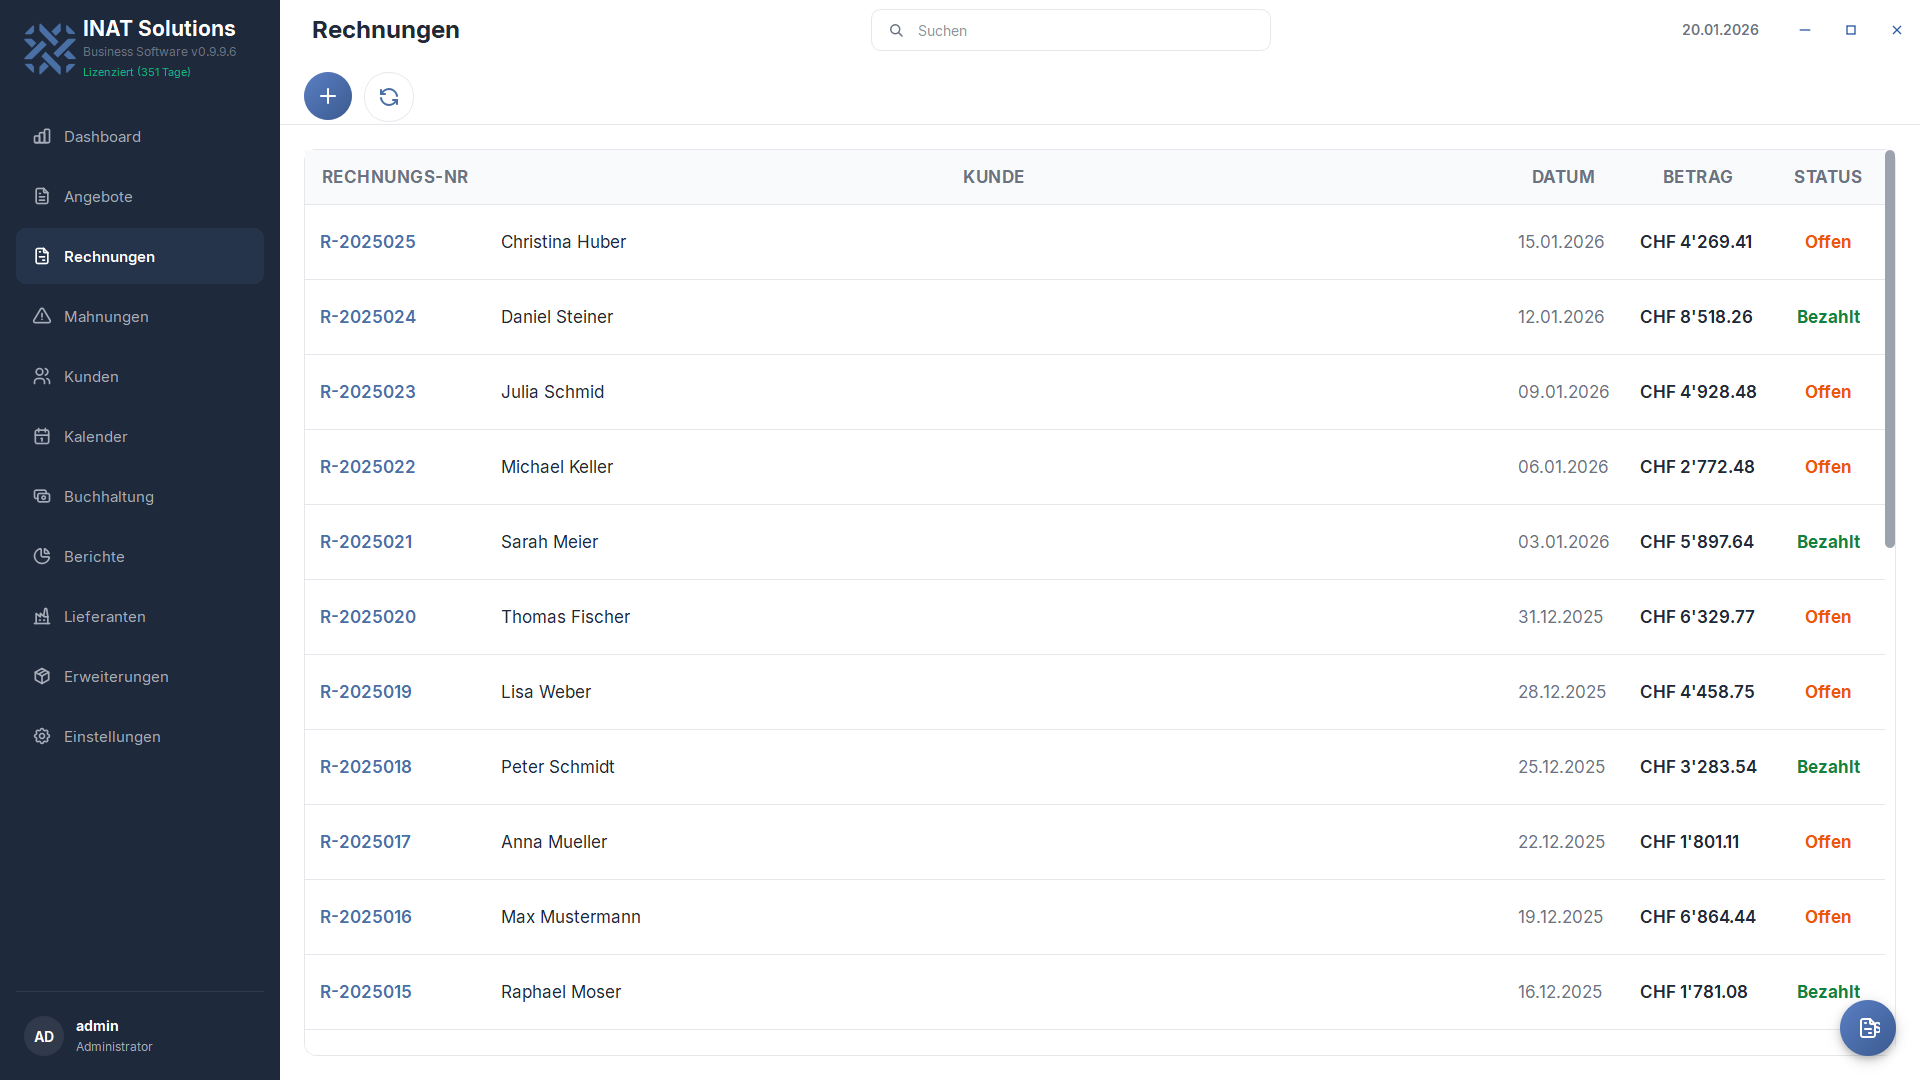Open invoice R-2025020 link
Image resolution: width=1920 pixels, height=1080 pixels.
[x=368, y=617]
